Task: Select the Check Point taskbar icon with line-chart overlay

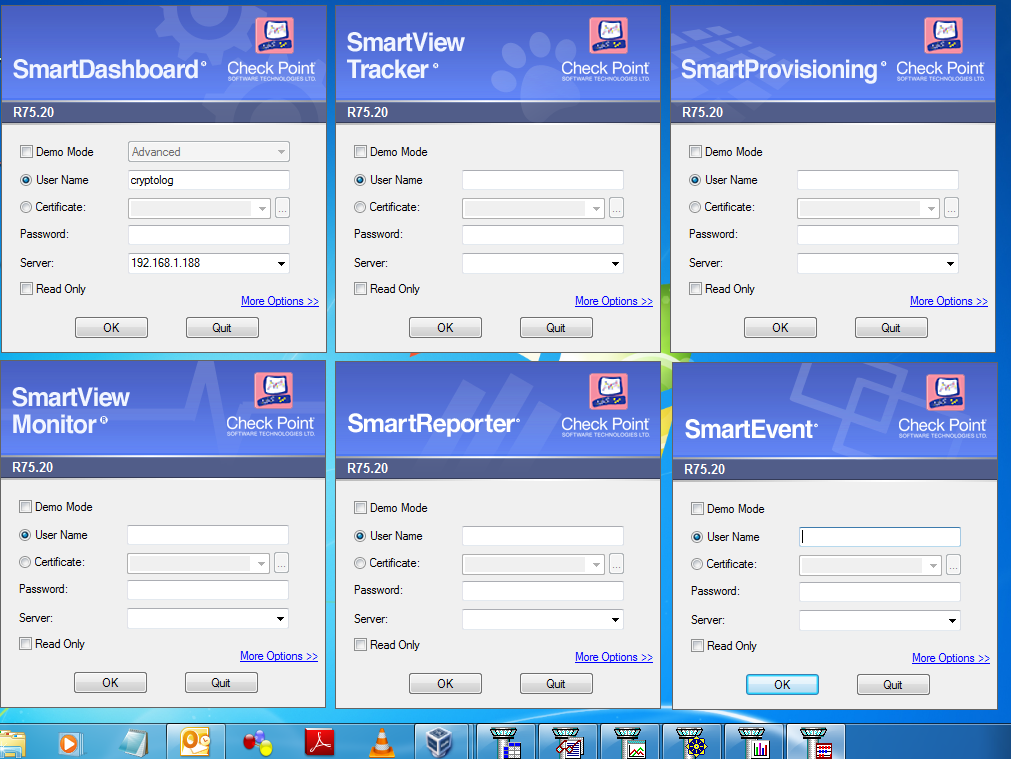Action: (x=629, y=742)
